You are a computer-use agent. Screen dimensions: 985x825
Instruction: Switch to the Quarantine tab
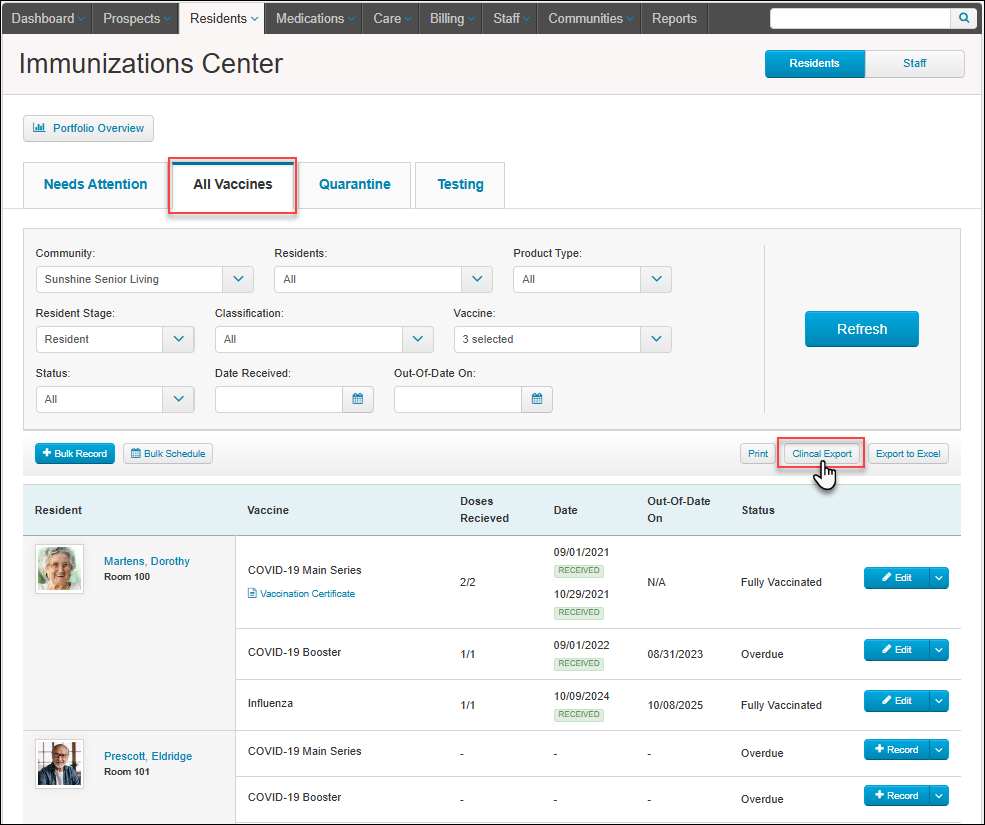click(355, 185)
